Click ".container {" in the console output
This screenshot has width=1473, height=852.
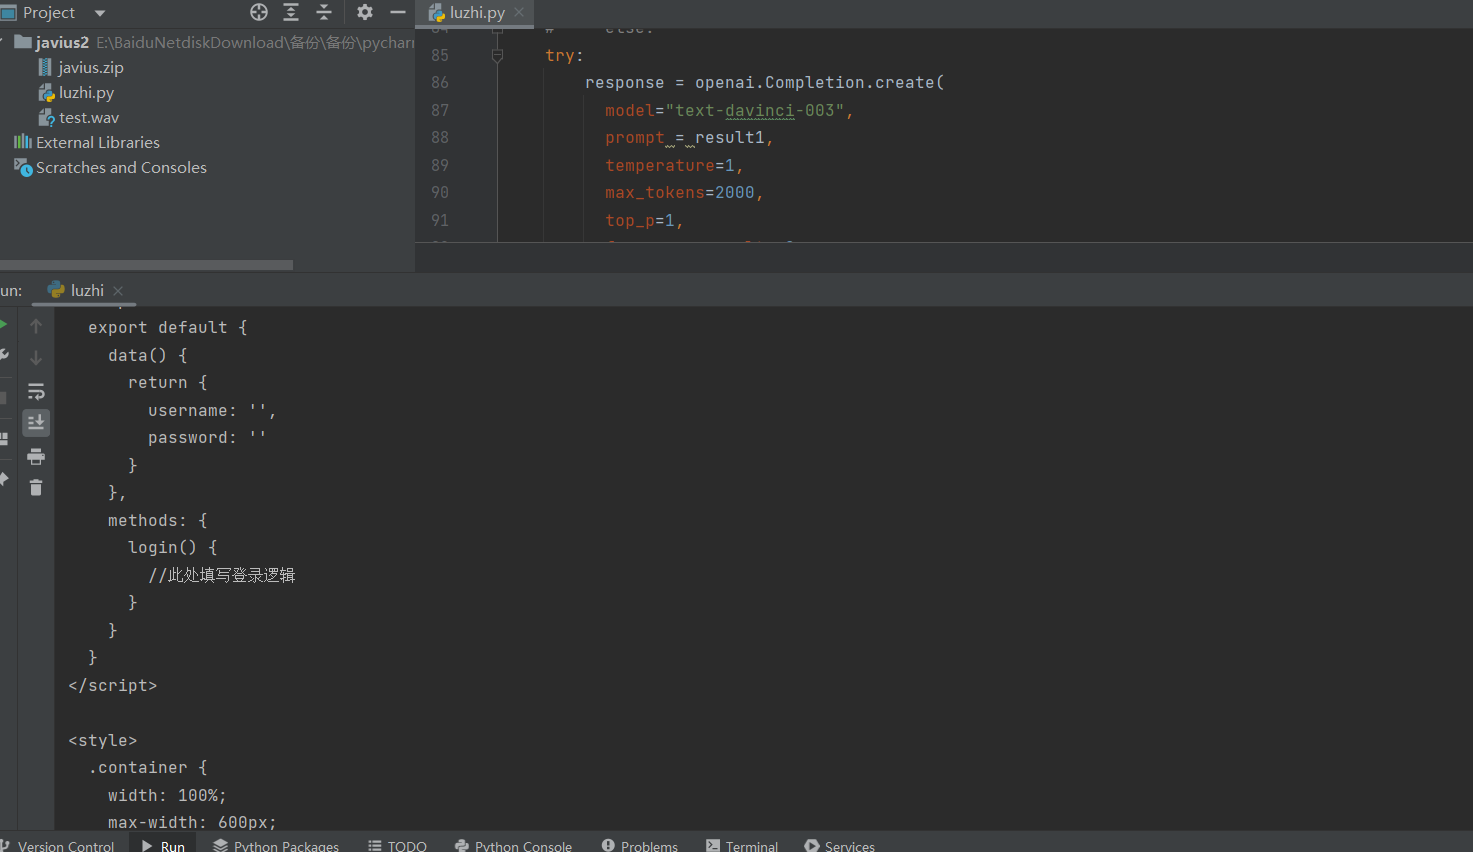[x=148, y=768]
